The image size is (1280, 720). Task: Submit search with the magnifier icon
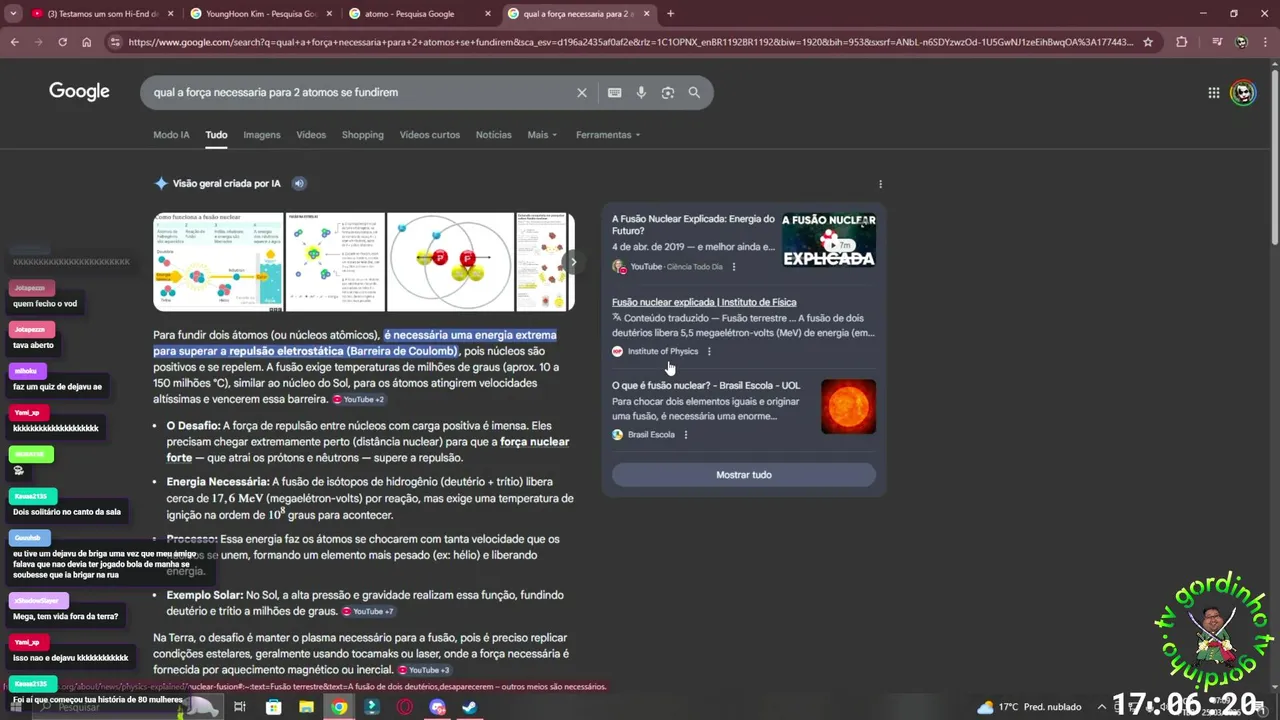tap(694, 92)
